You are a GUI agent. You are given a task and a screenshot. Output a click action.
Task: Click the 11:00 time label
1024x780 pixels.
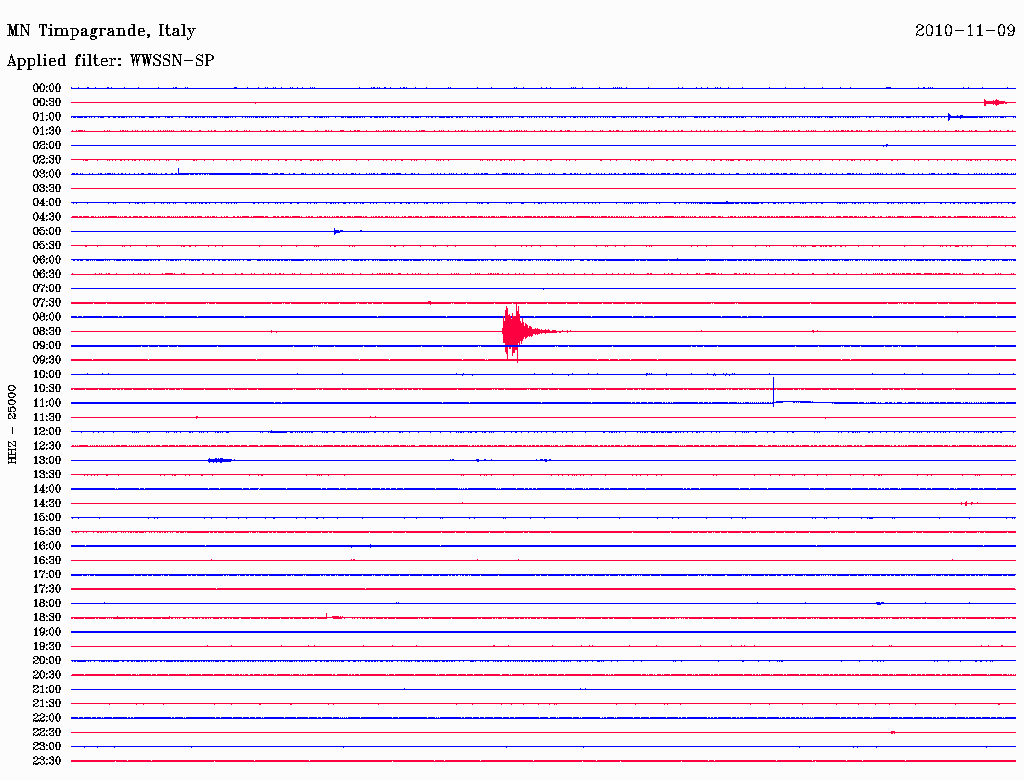point(47,403)
